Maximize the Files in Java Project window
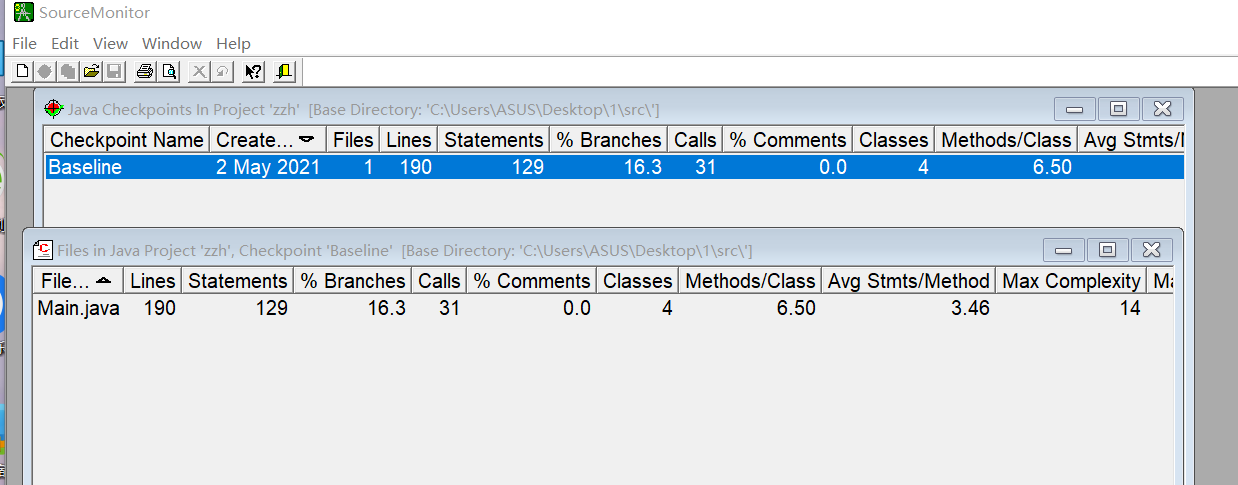1238x485 pixels. (1107, 250)
